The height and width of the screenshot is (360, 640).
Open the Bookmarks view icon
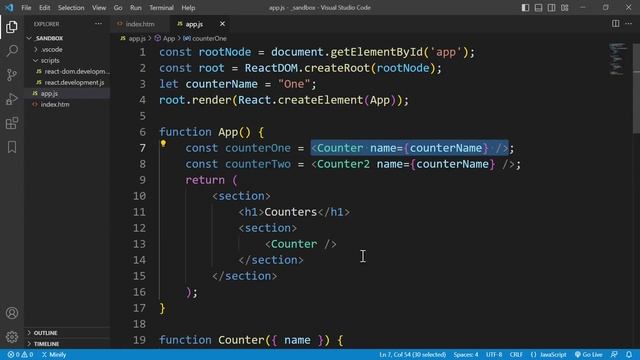12,147
